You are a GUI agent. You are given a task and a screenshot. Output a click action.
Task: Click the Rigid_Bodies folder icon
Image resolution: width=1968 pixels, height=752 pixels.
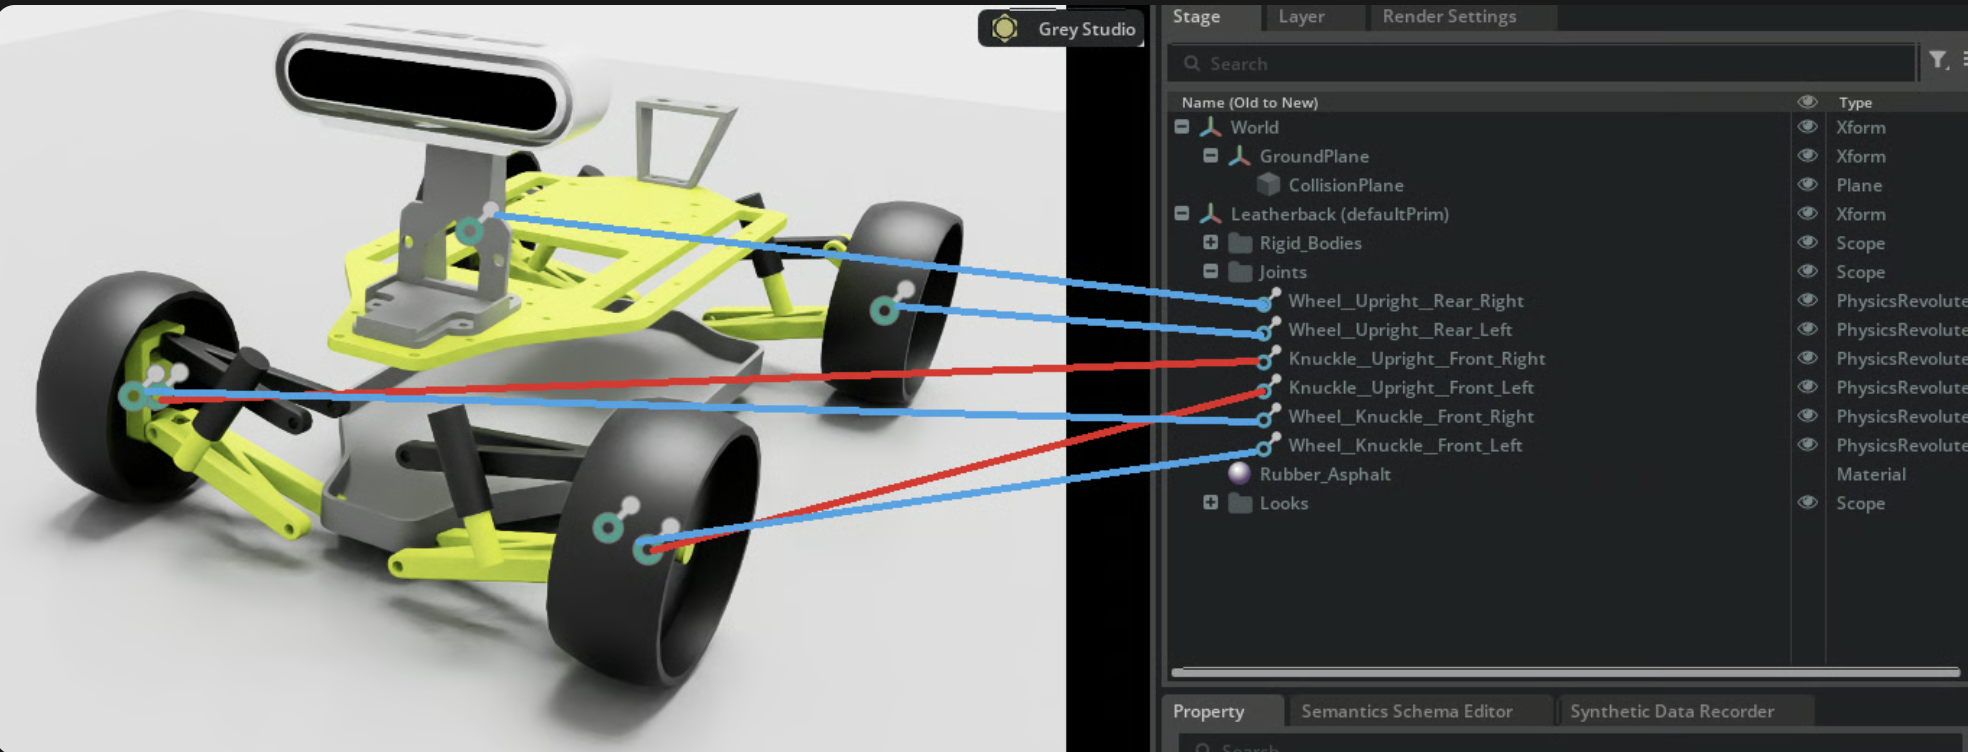click(x=1240, y=243)
